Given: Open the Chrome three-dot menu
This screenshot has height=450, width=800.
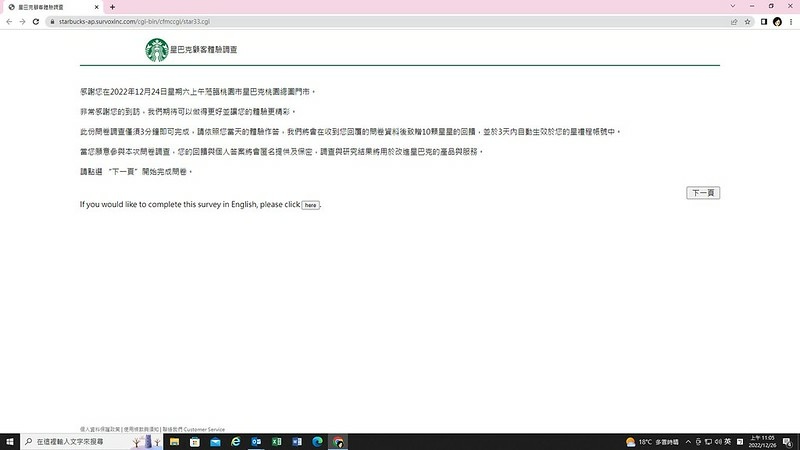Looking at the screenshot, I should (791, 21).
